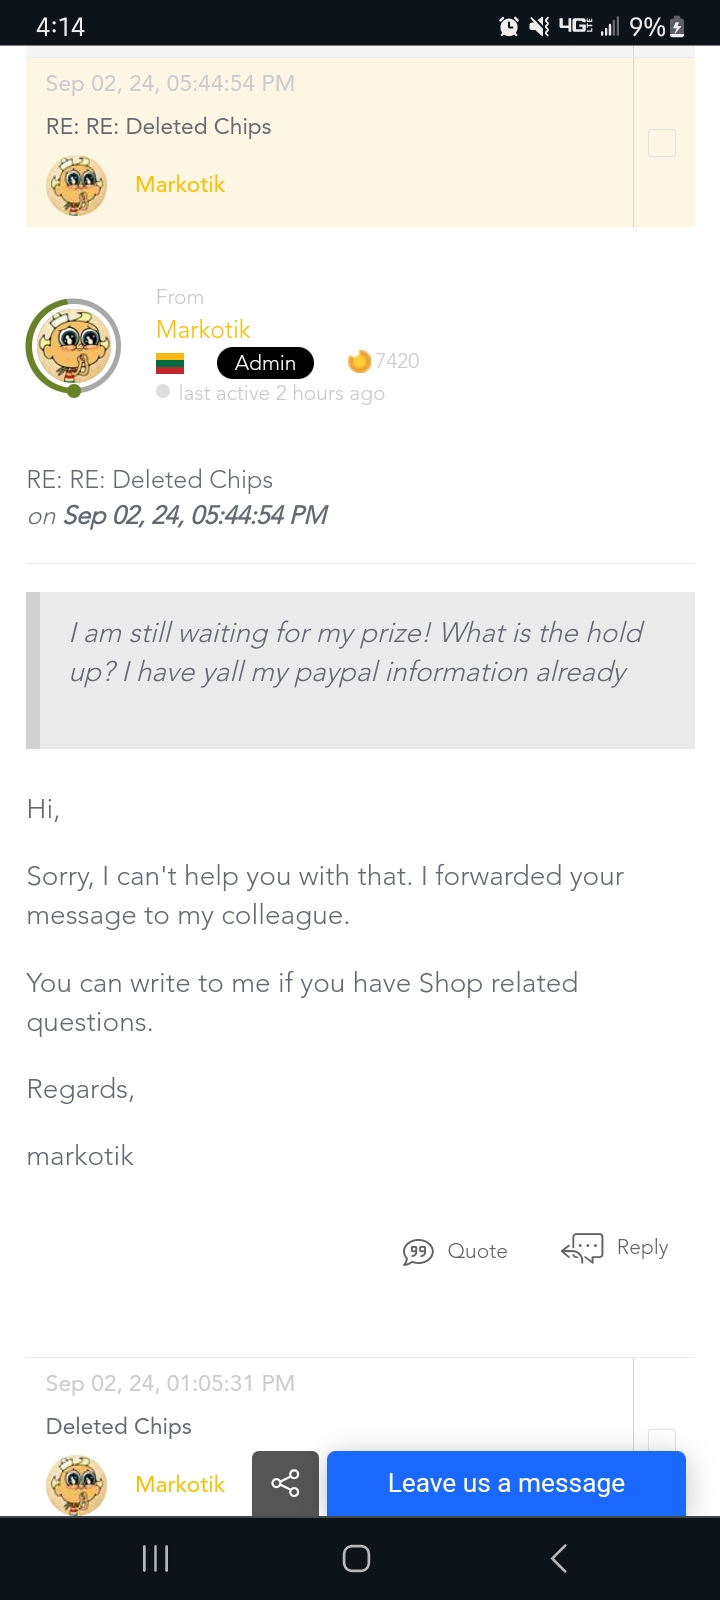Select checkbox beside Deleted Chips message
Image resolution: width=720 pixels, height=1600 pixels.
tap(662, 1440)
